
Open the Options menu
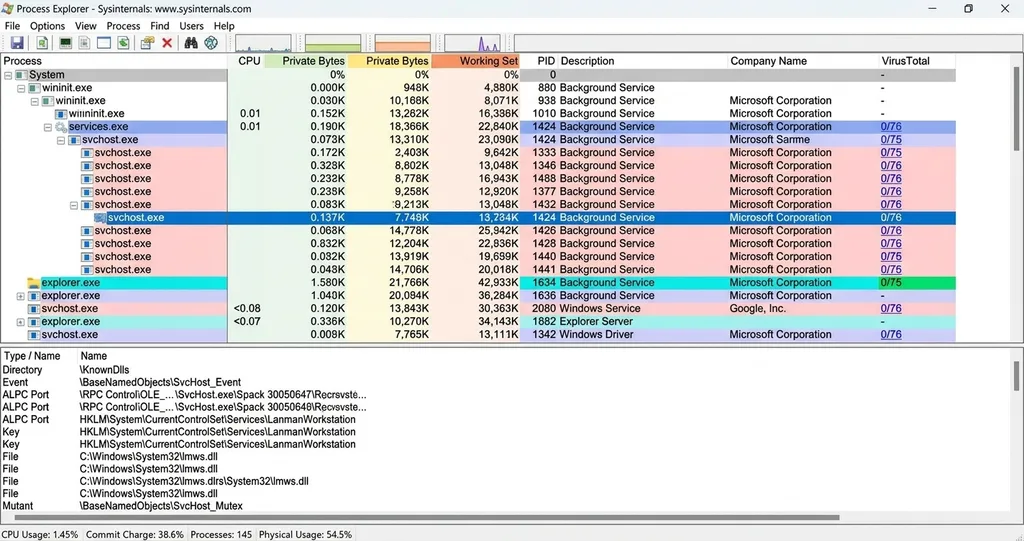point(48,26)
